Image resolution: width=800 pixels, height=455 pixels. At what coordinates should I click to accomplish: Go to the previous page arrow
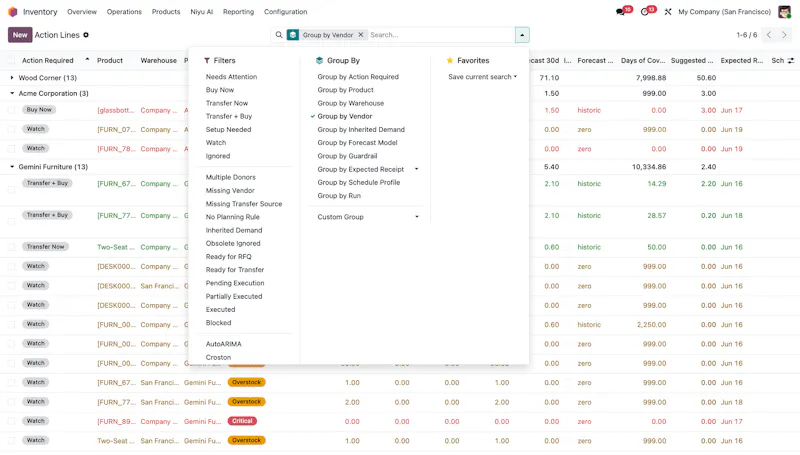pos(769,35)
